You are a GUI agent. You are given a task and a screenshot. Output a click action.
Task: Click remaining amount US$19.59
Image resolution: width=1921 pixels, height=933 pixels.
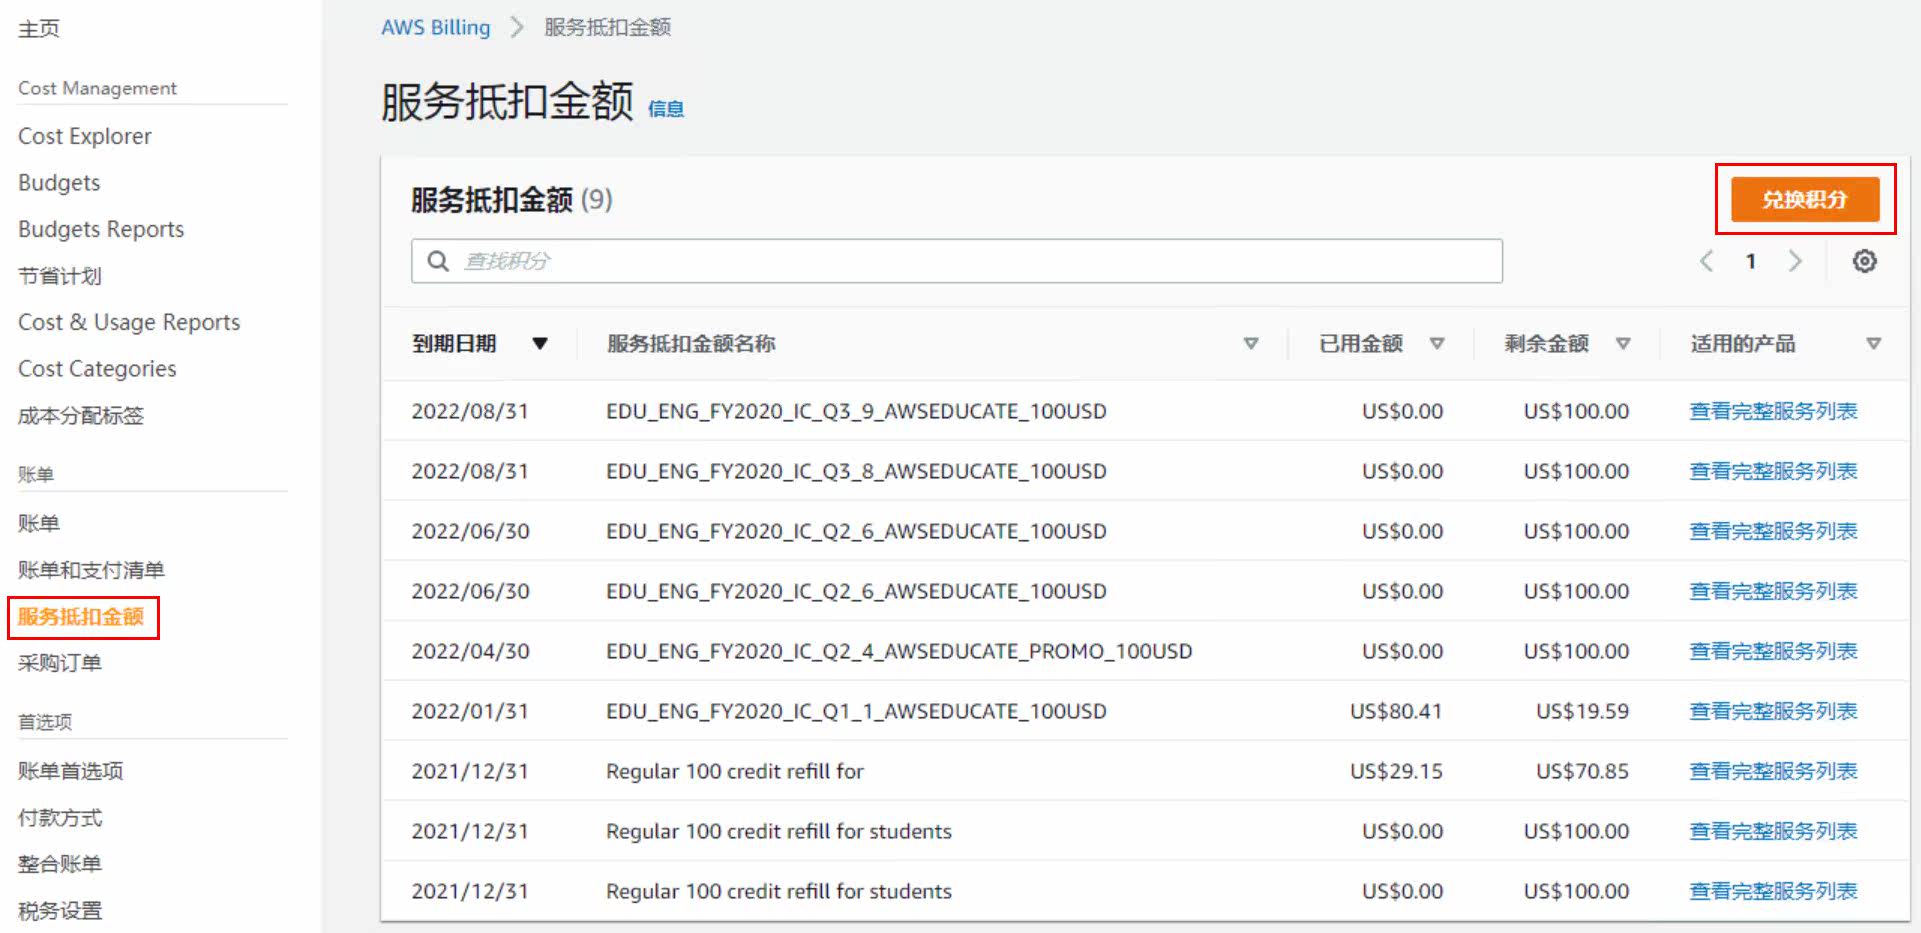[x=1582, y=711]
